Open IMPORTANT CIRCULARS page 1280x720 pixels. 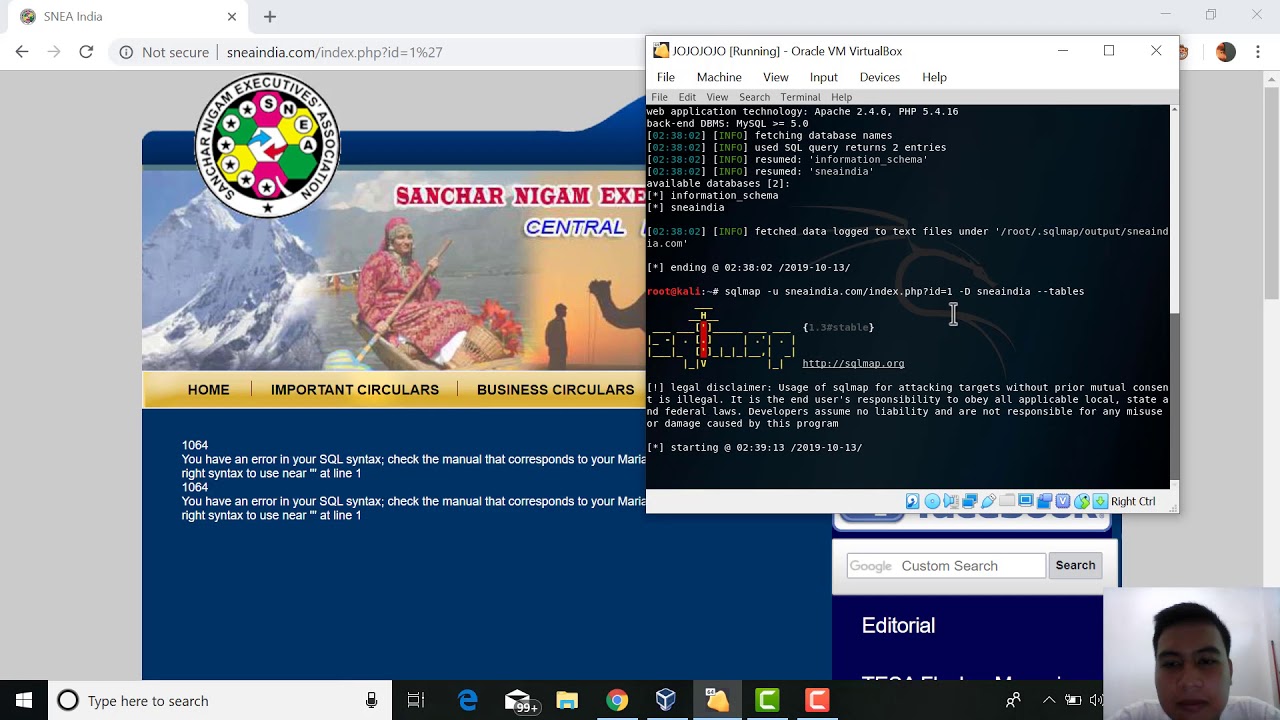tap(355, 390)
